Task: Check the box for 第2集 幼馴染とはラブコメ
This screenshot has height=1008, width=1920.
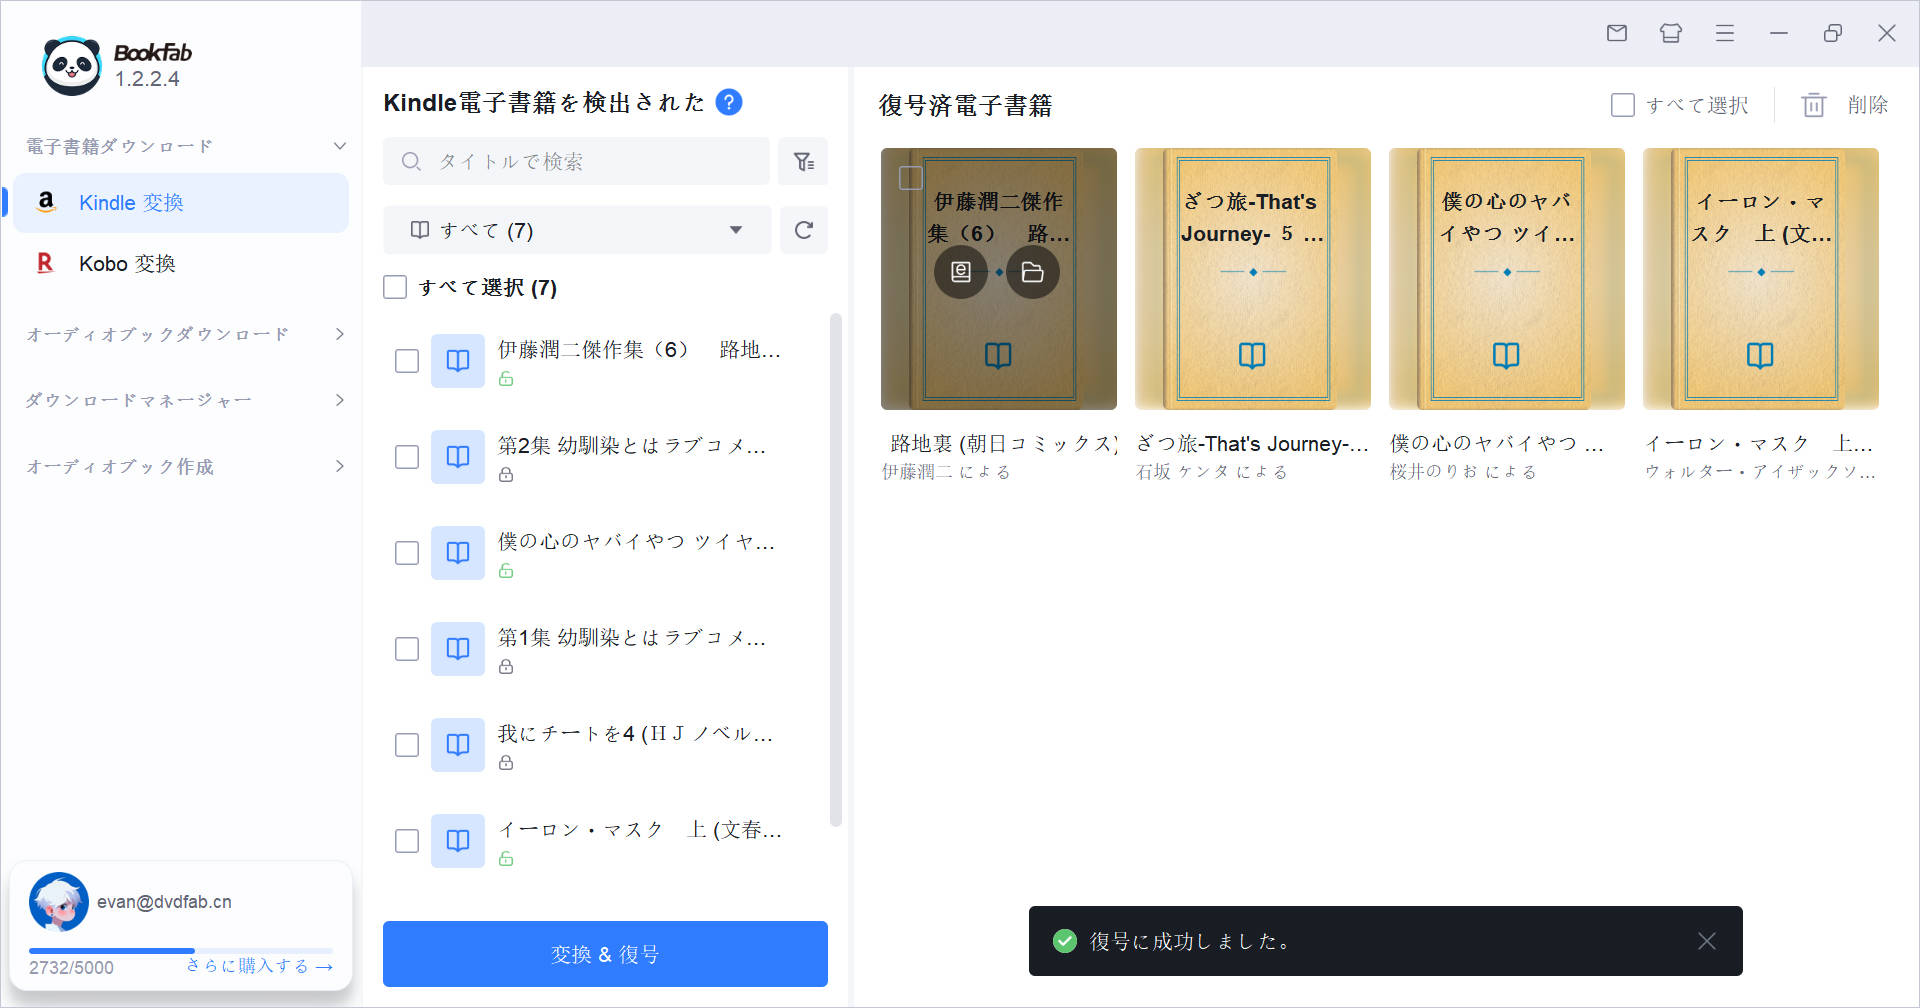Action: pos(406,457)
